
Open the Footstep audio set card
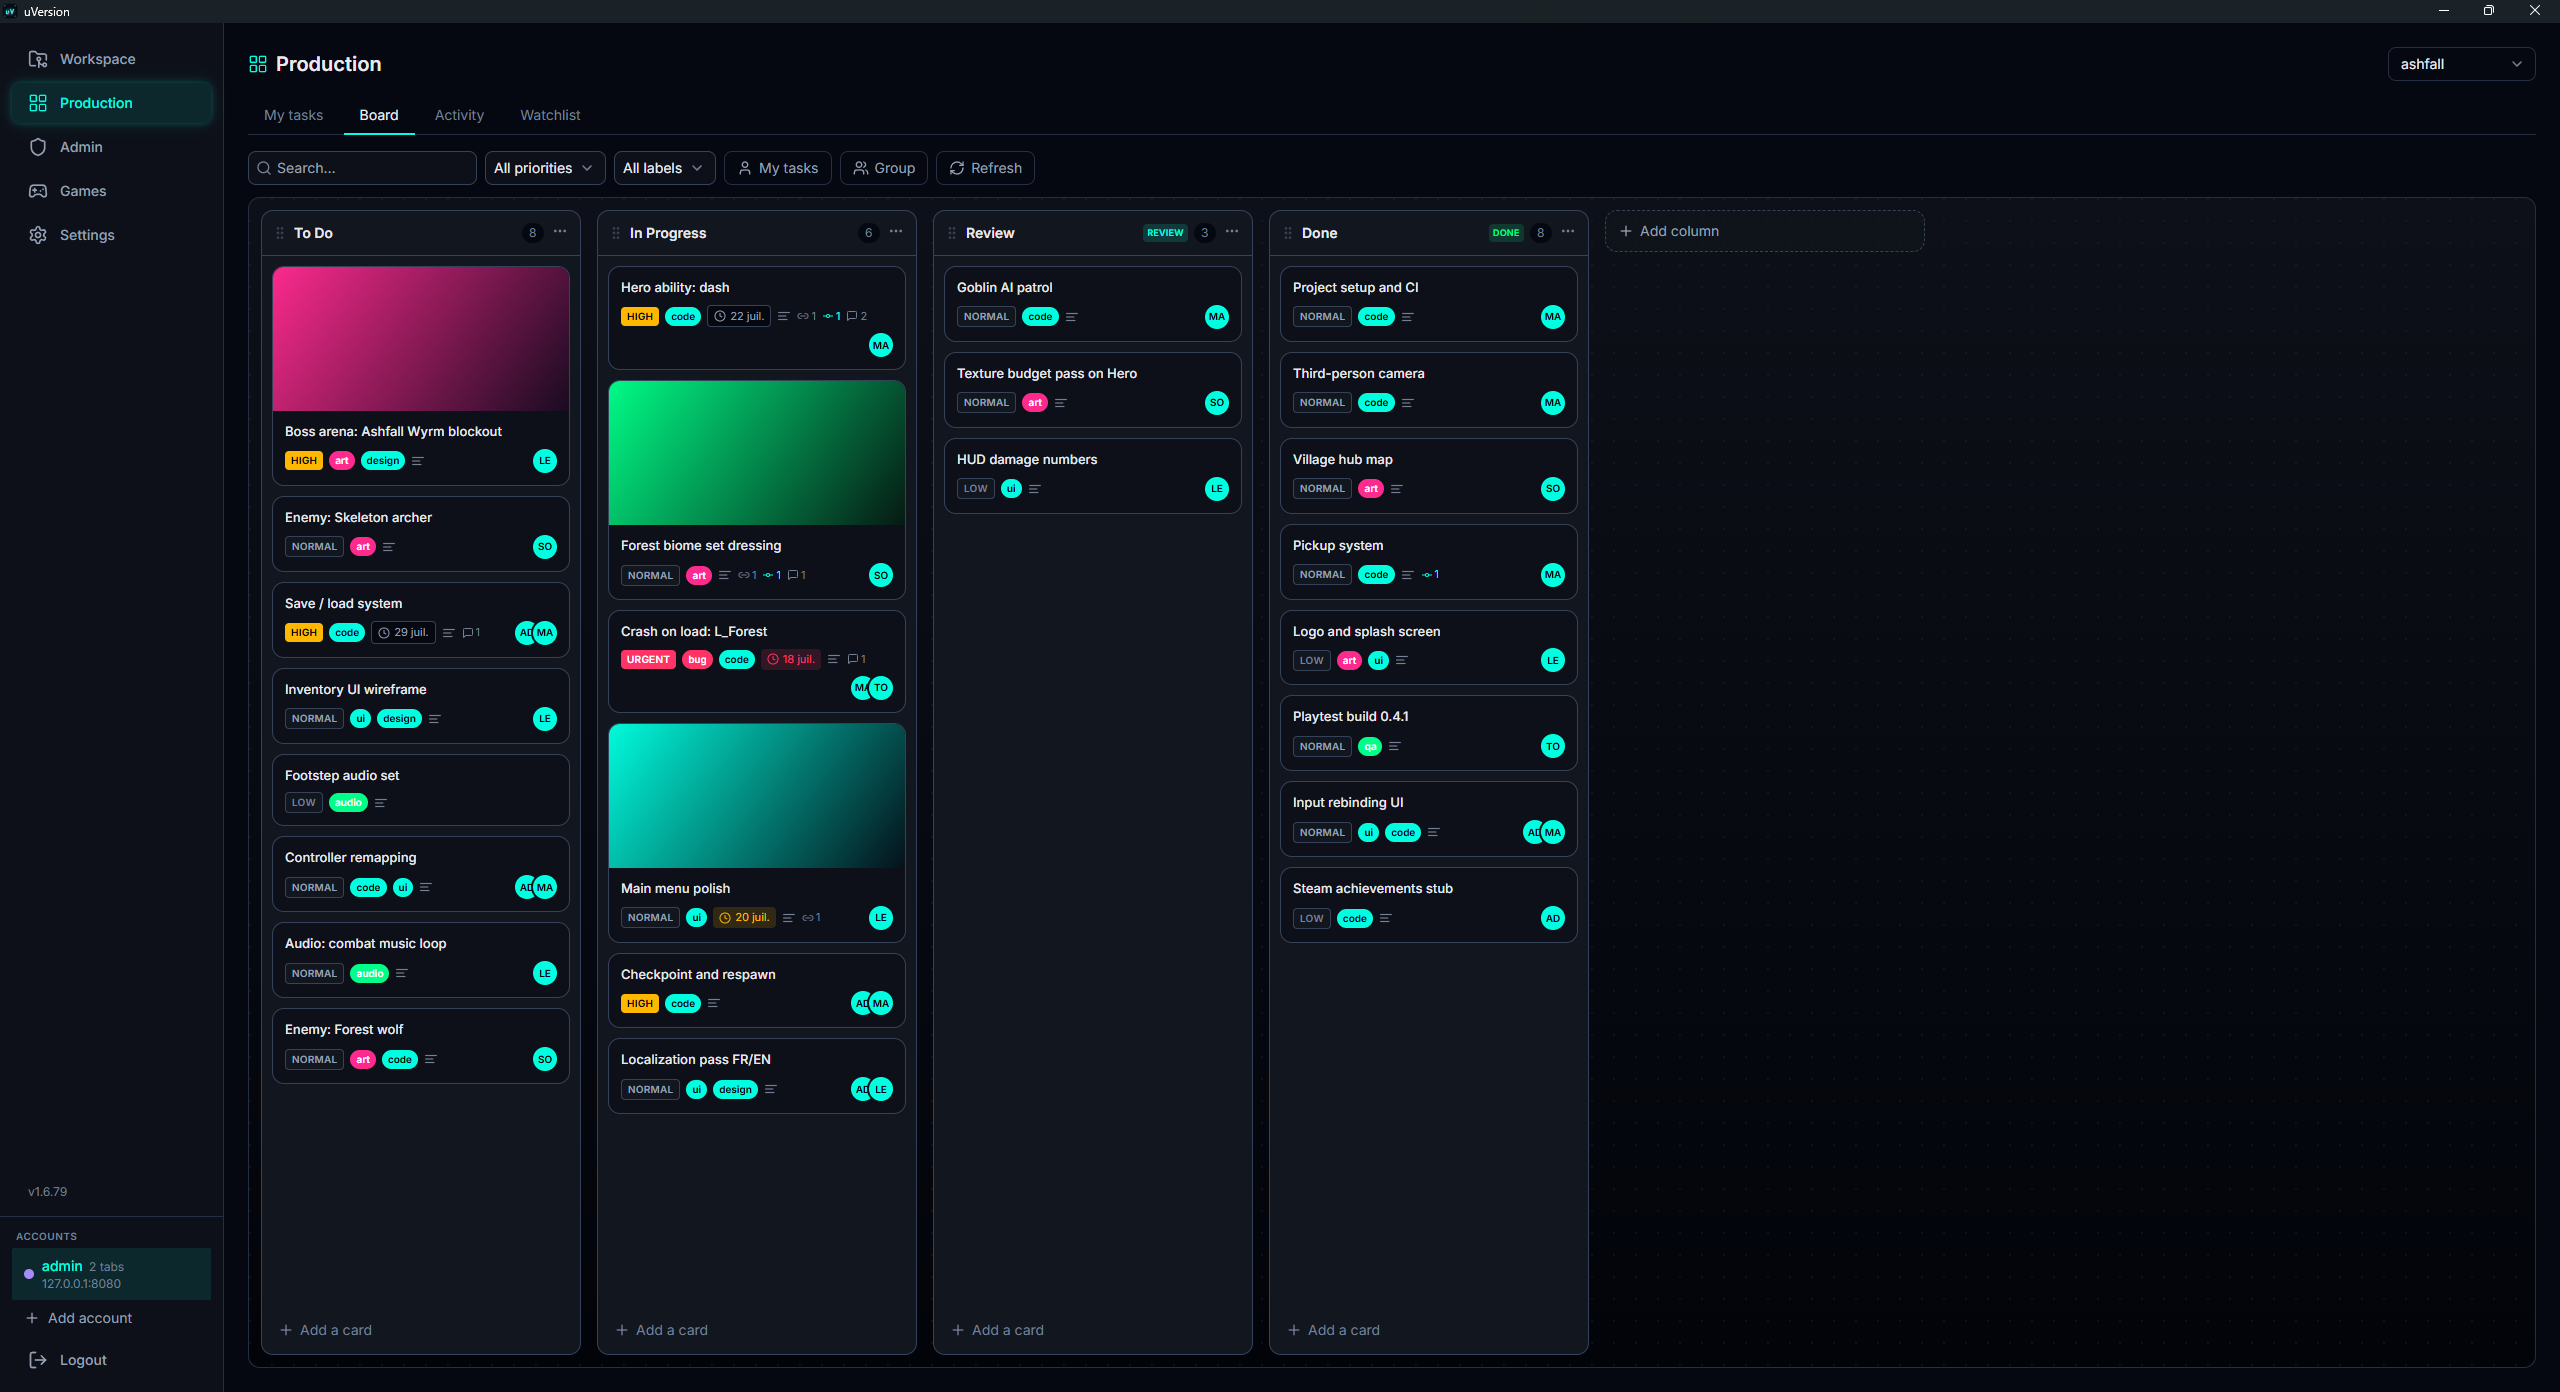coord(421,790)
